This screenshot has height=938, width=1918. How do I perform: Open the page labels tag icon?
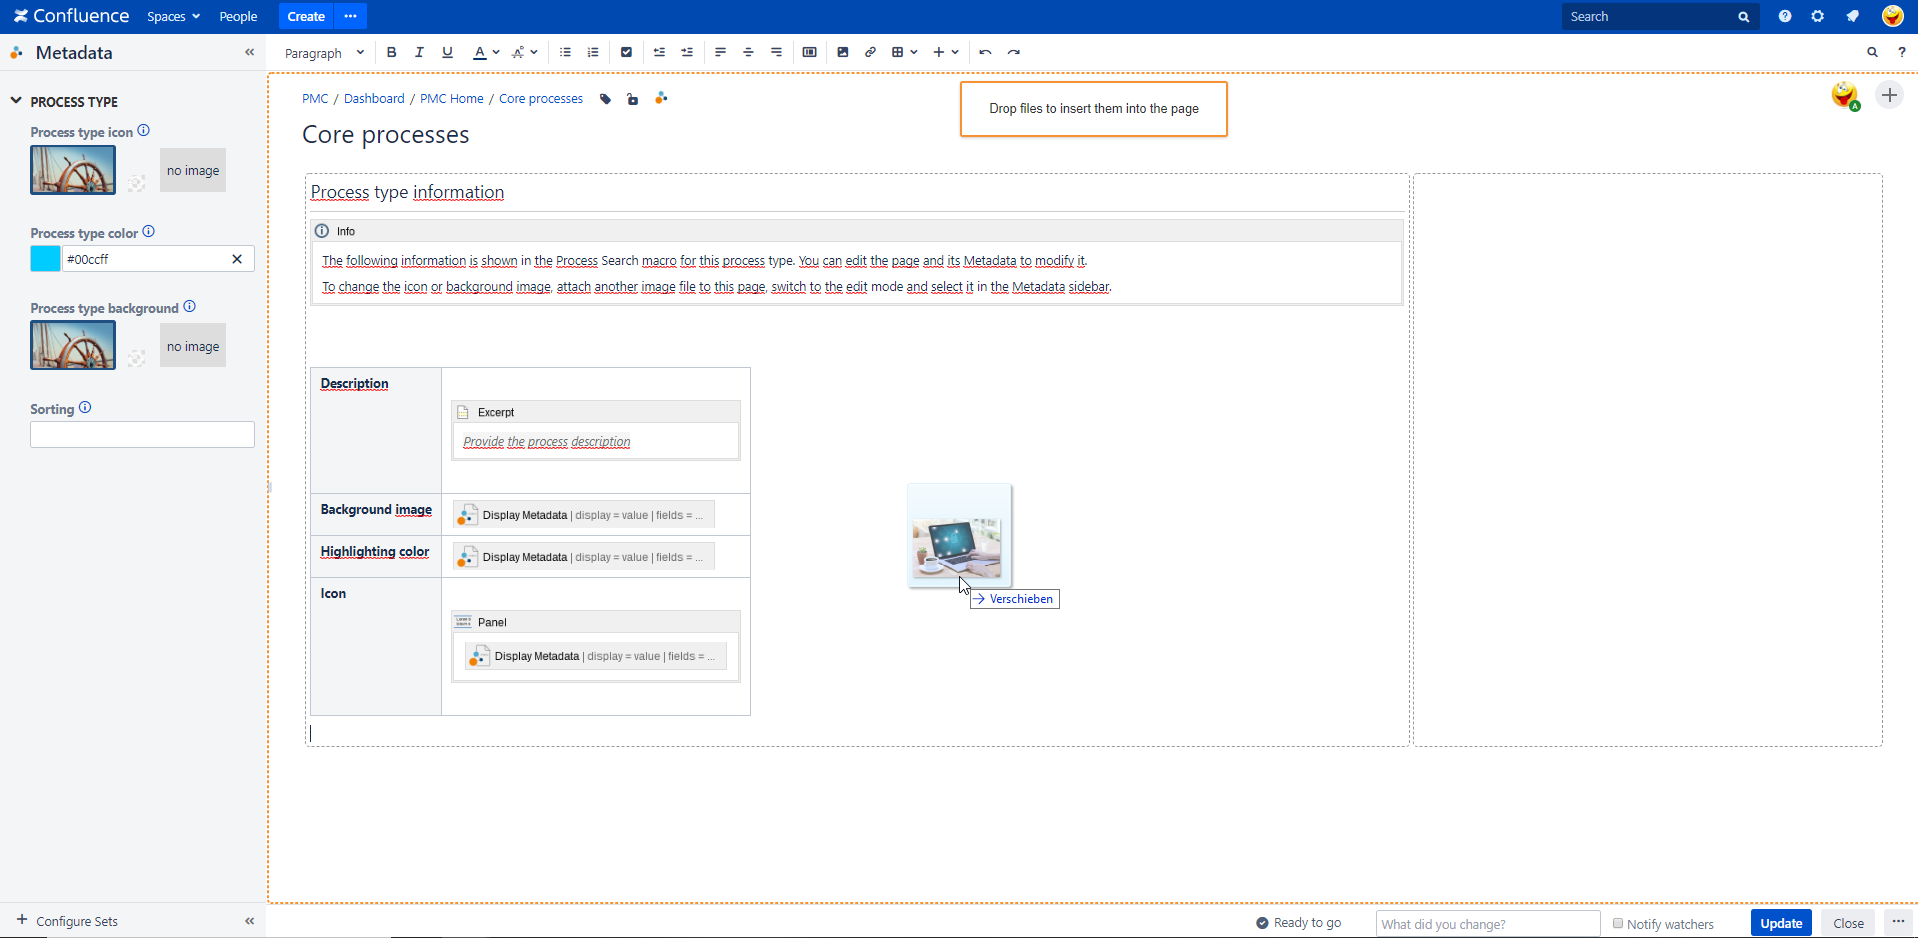point(606,99)
